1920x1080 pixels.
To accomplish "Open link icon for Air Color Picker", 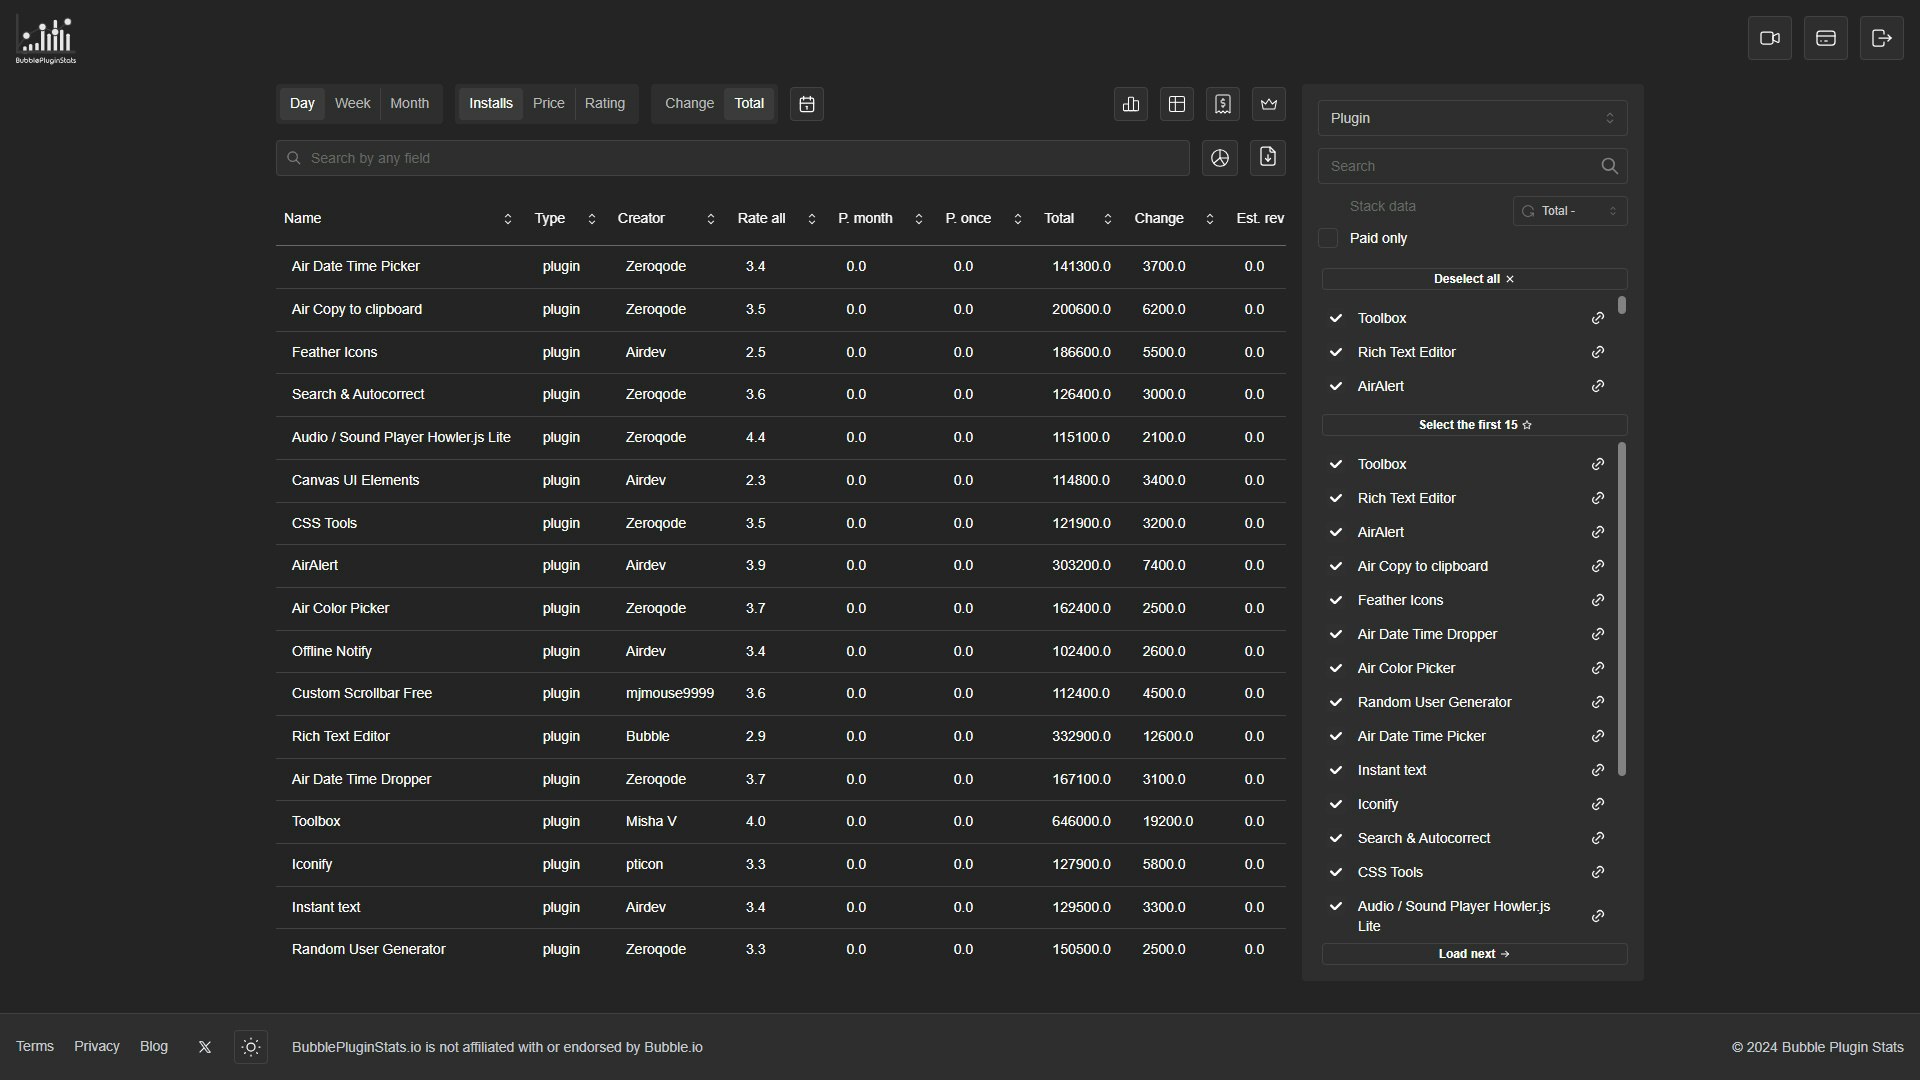I will [1598, 668].
